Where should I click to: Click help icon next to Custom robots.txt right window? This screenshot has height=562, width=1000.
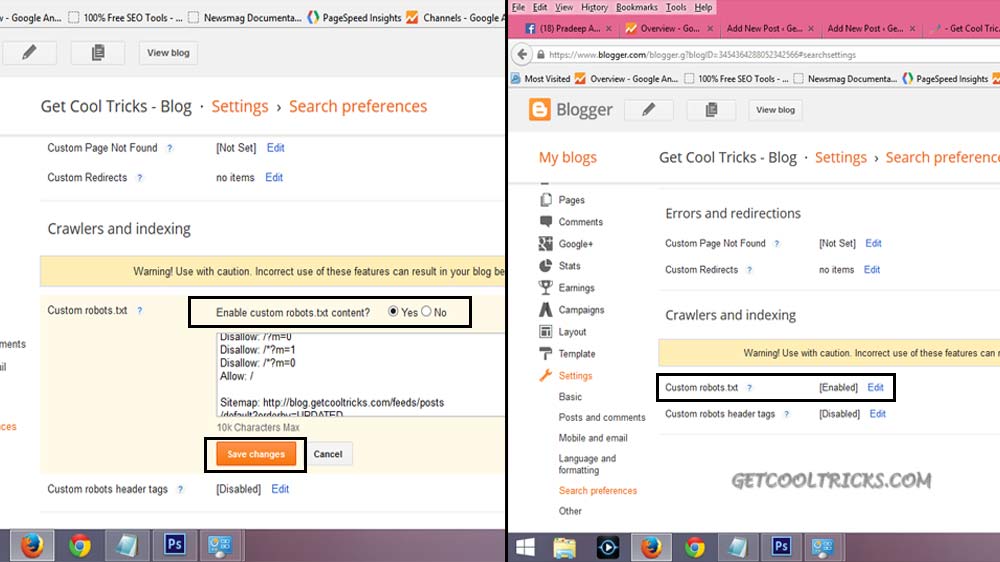click(x=749, y=388)
